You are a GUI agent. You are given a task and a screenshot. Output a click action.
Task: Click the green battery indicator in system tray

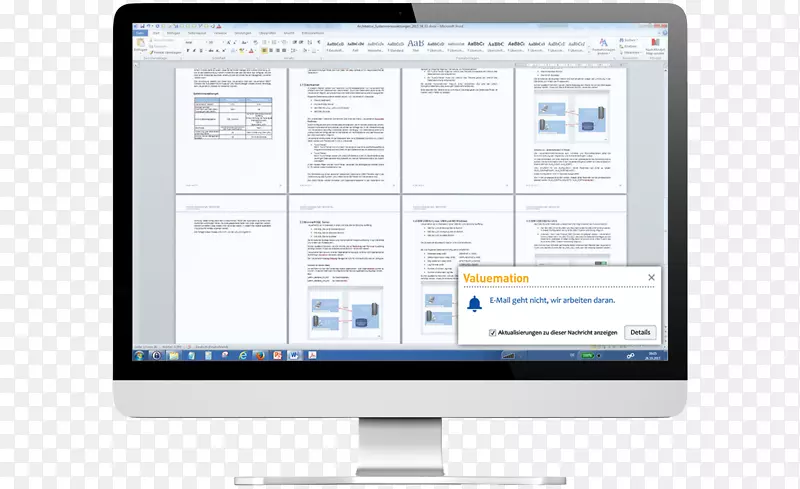click(x=588, y=355)
